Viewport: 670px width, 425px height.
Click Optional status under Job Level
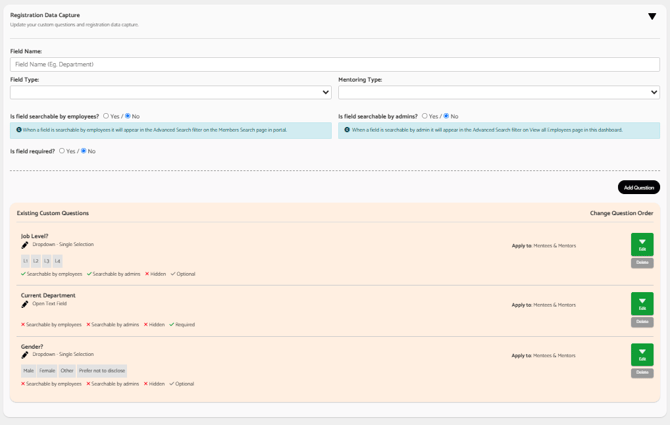(x=183, y=274)
